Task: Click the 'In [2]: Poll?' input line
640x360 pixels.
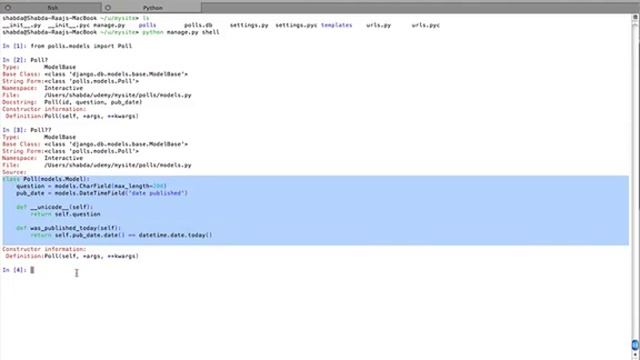Action: click(x=25, y=60)
